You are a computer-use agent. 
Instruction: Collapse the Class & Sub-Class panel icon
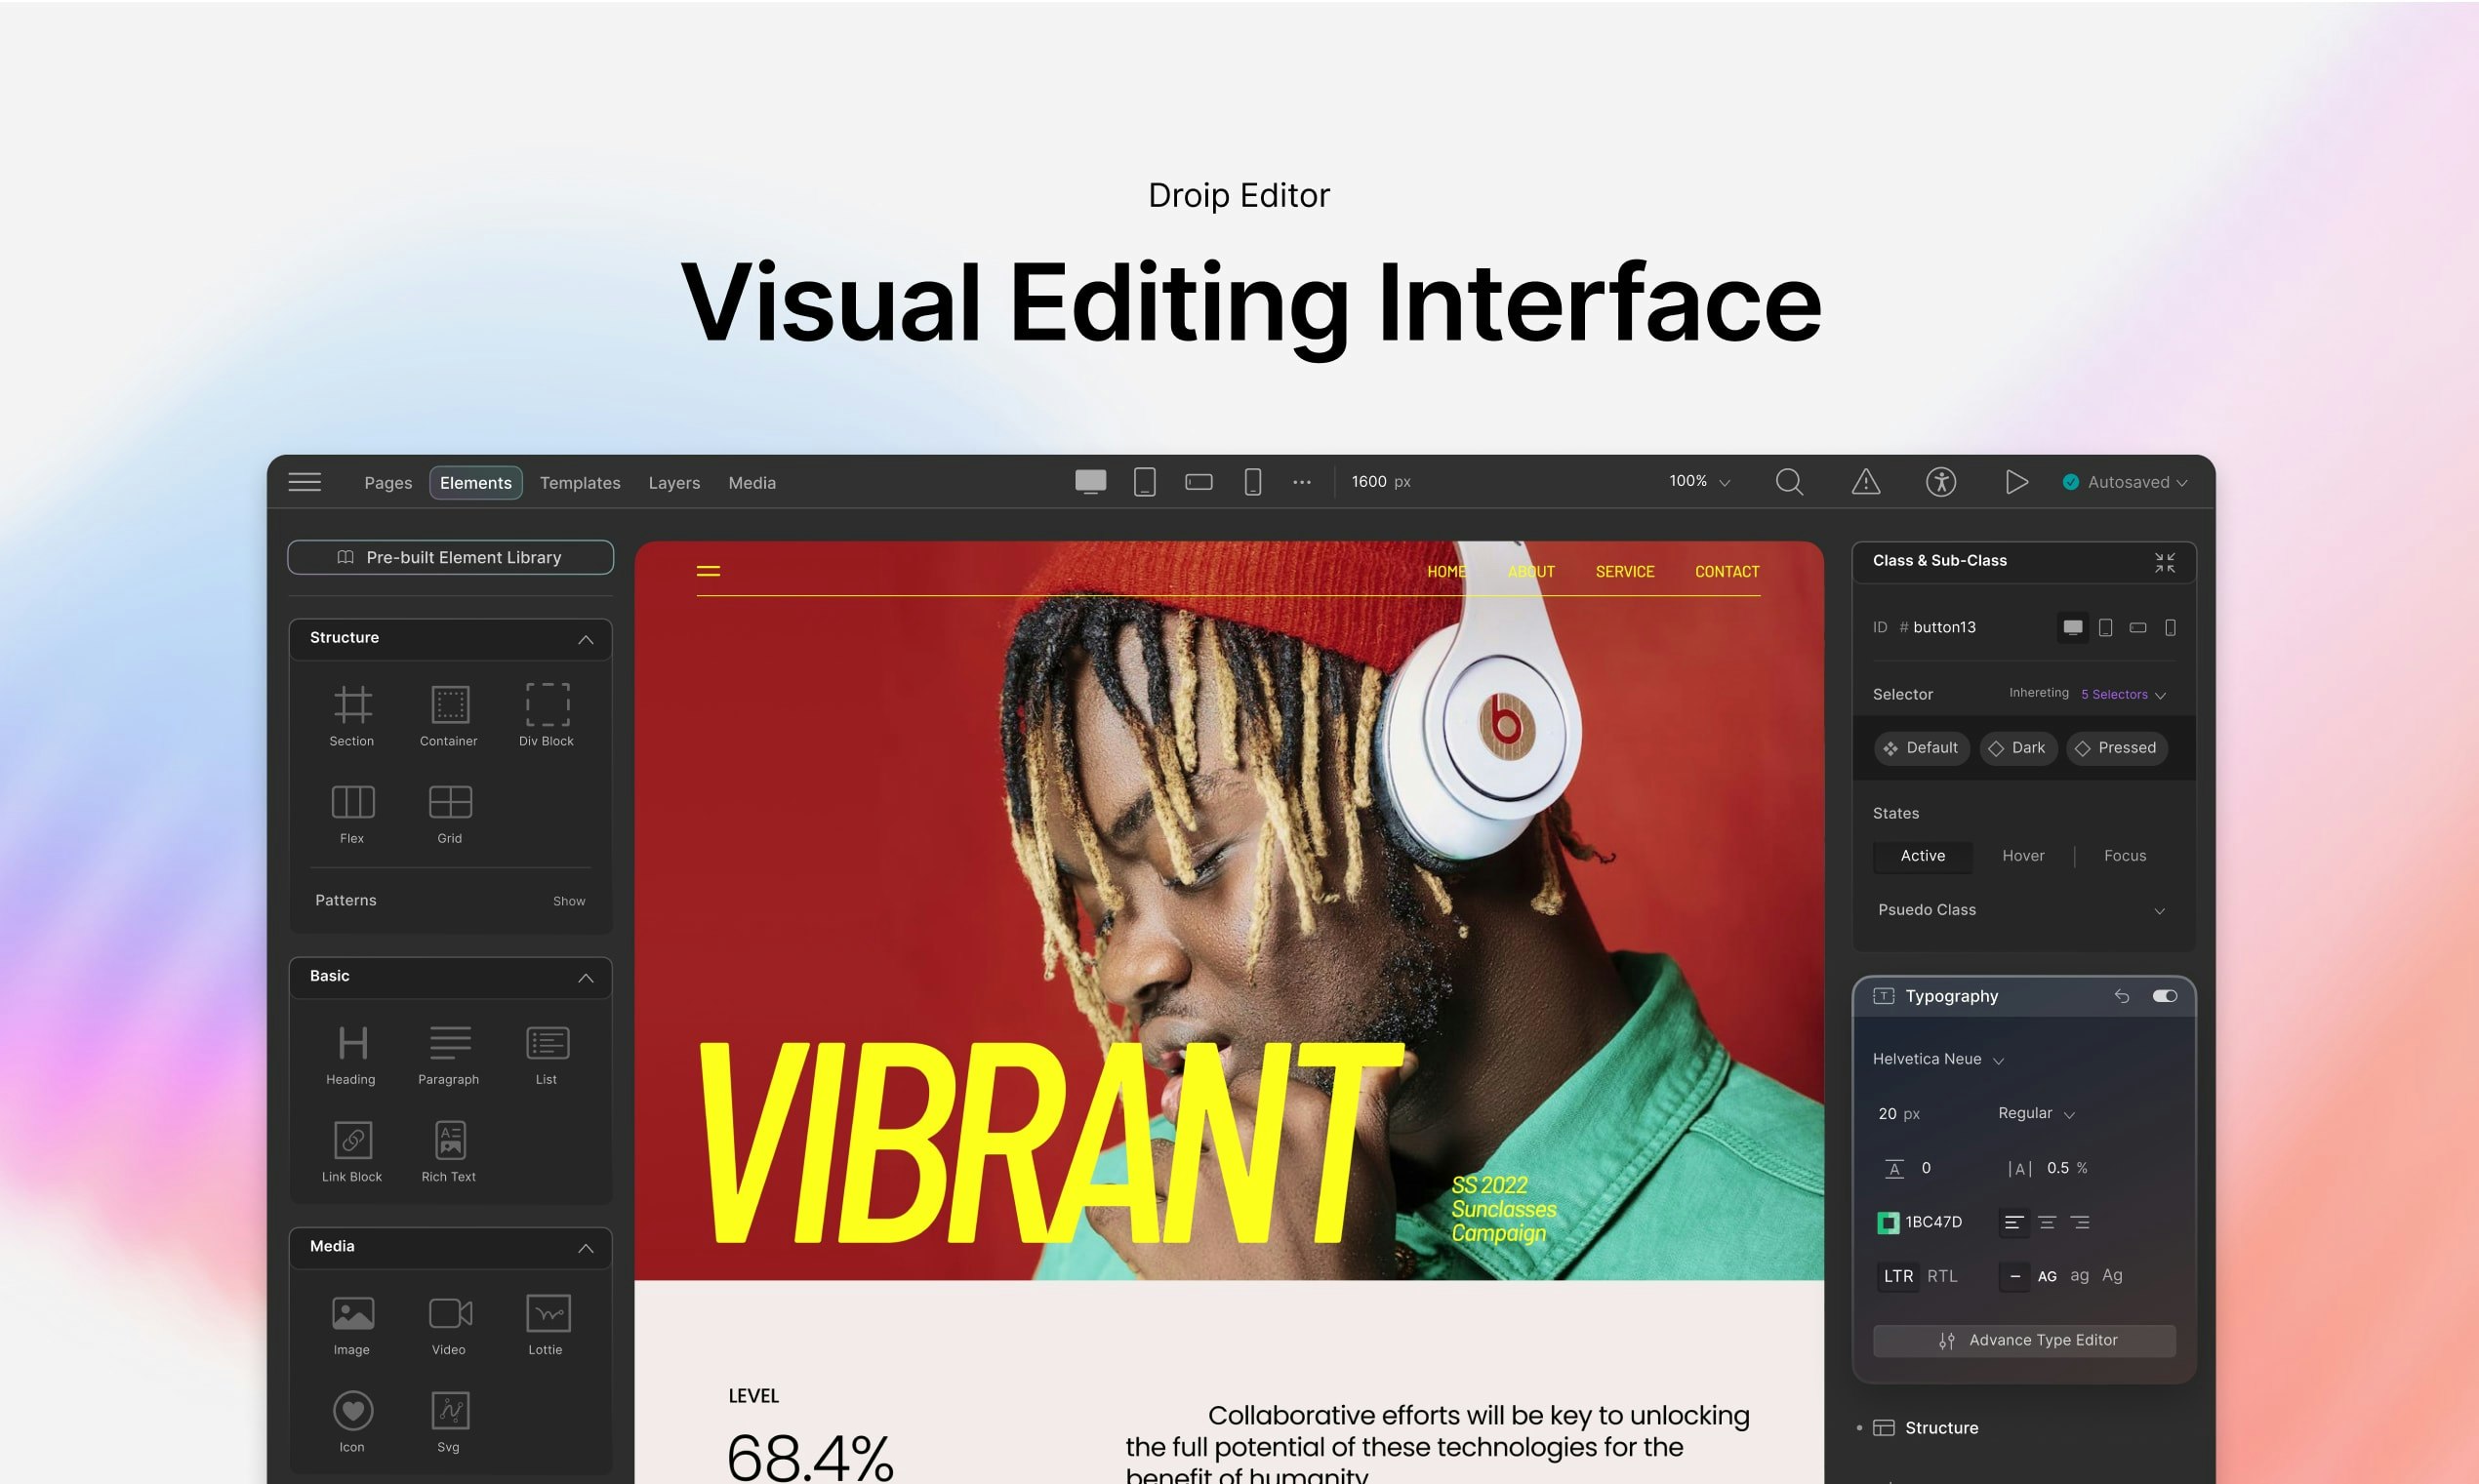(2164, 562)
